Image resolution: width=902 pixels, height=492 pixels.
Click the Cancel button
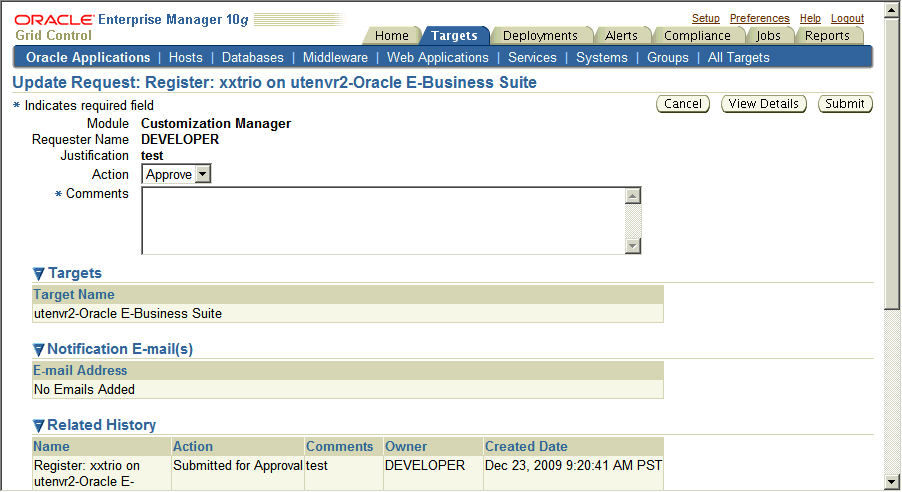coord(683,104)
